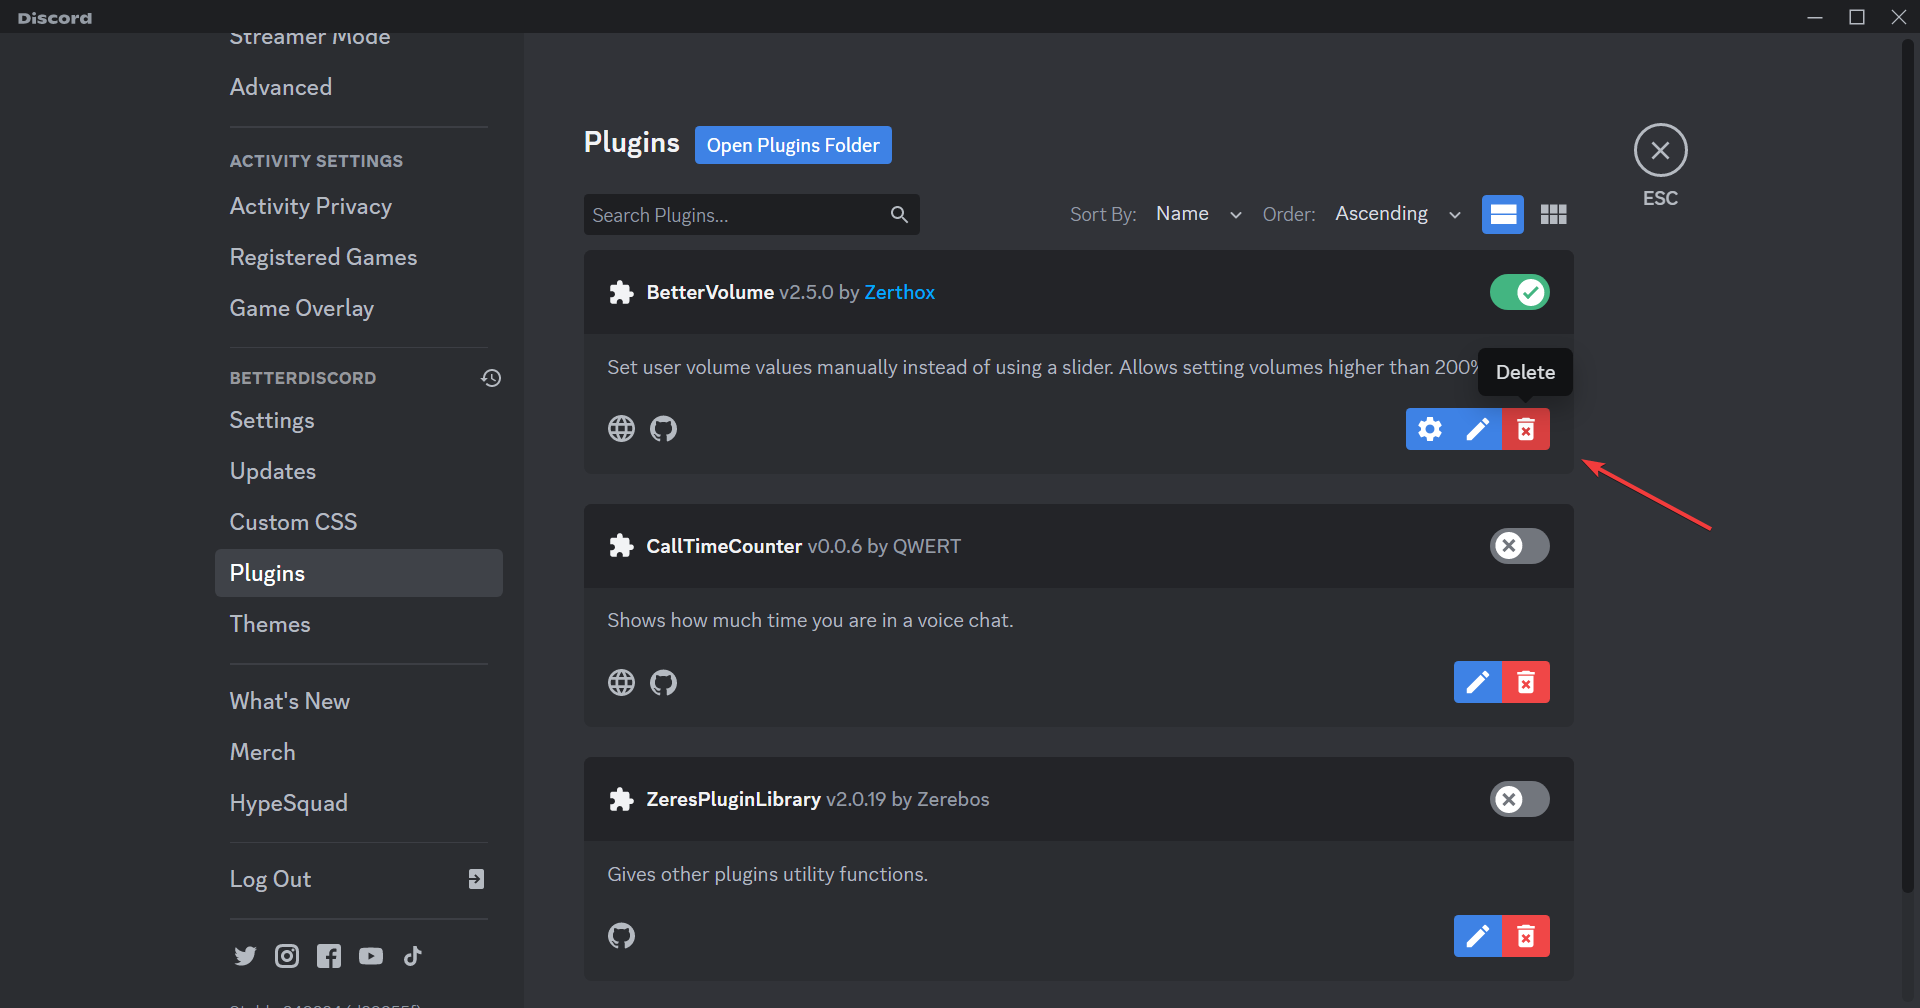Image resolution: width=1920 pixels, height=1008 pixels.
Task: Enable the ZeresPluginLibrary plugin toggle
Action: tap(1520, 799)
